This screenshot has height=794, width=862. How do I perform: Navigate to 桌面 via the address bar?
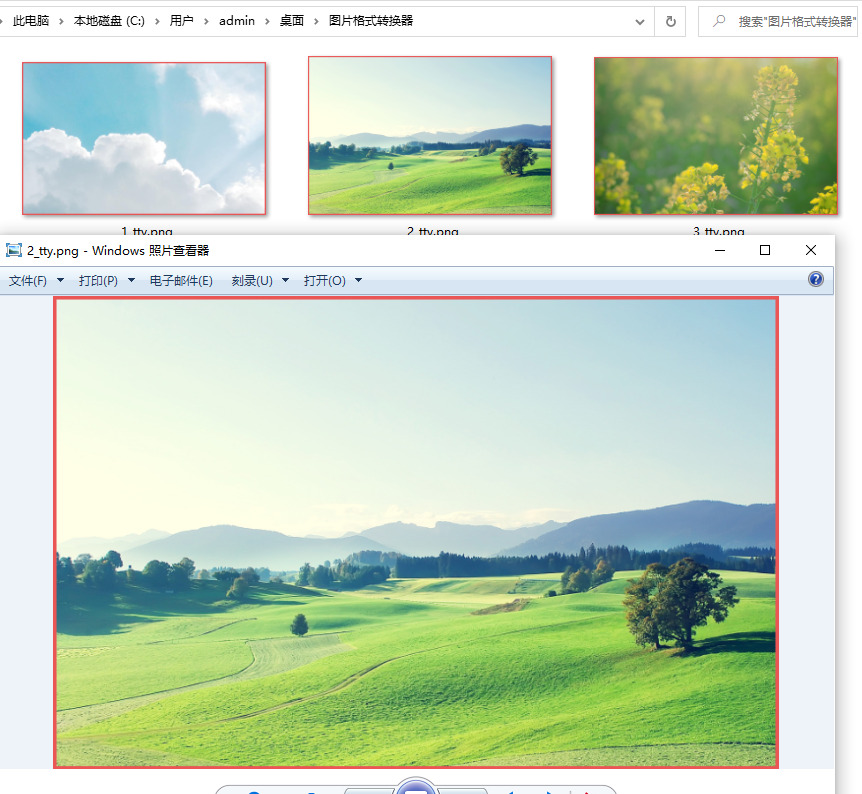pyautogui.click(x=292, y=21)
